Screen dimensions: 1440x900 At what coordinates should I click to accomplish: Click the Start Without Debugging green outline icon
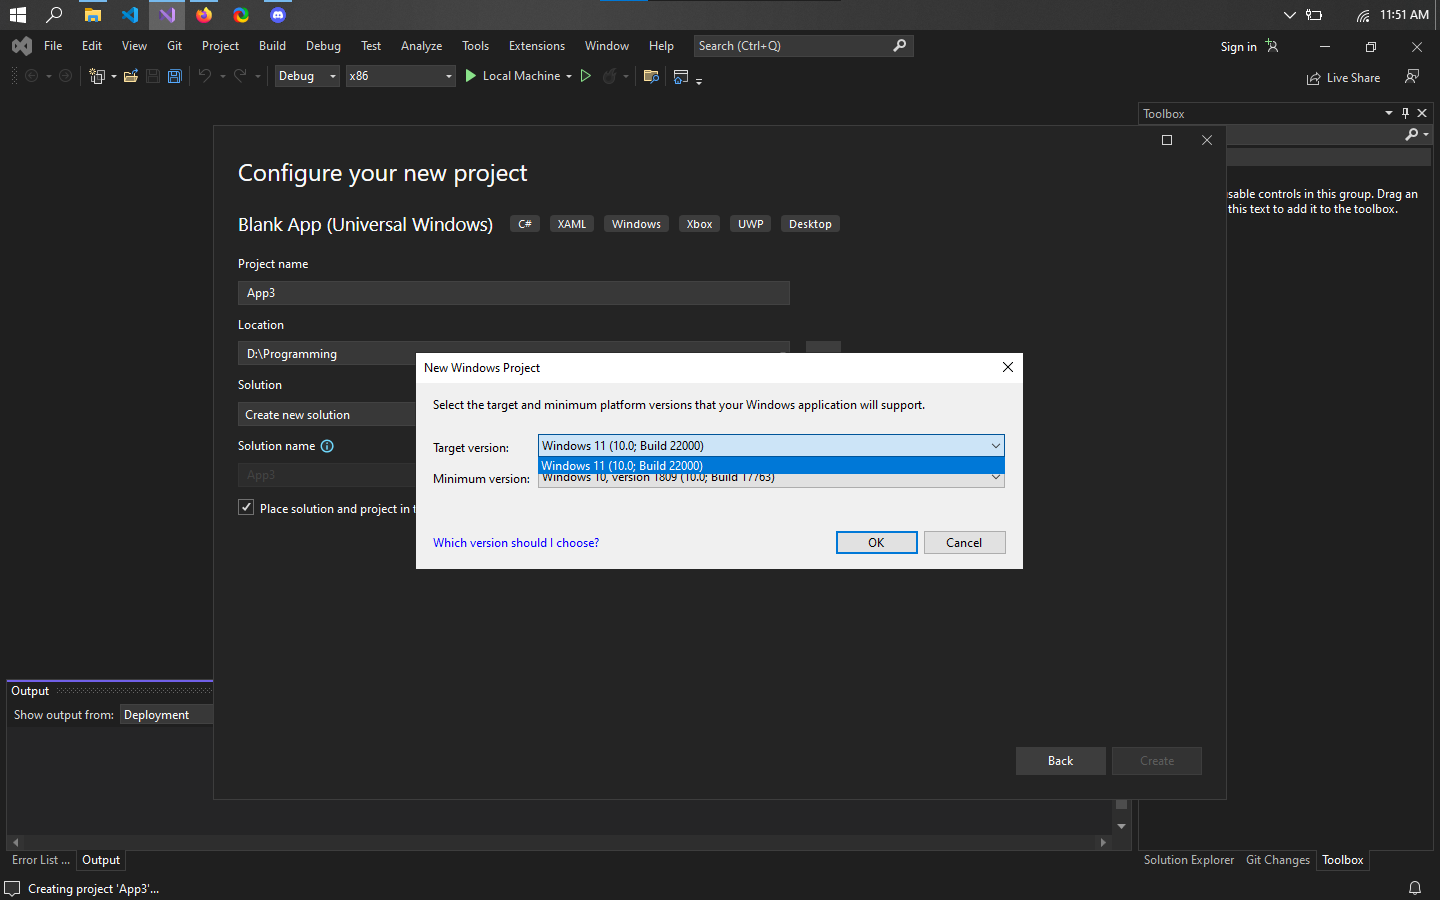click(x=585, y=76)
